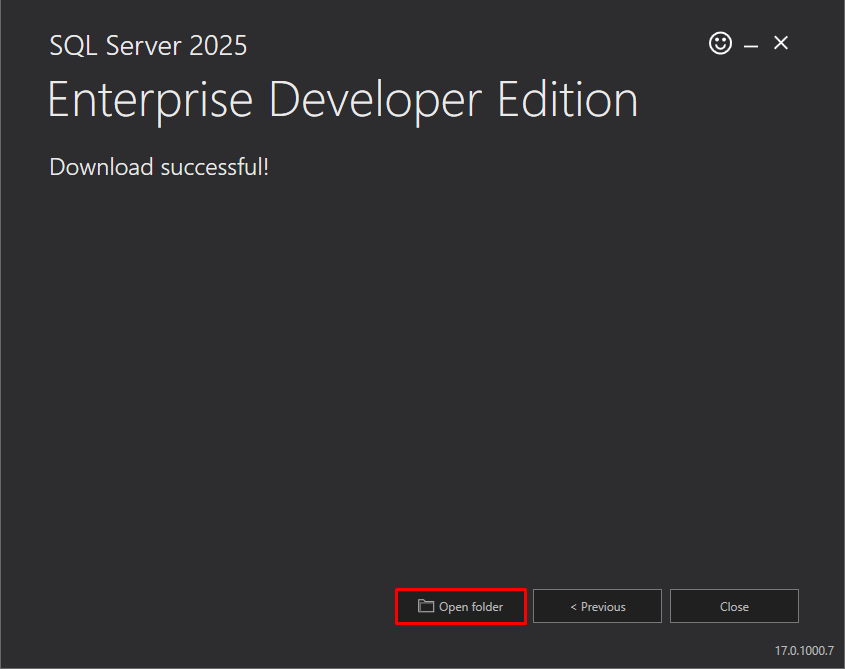845x669 pixels.
Task: Minimize the SQL Server installer window
Action: coord(751,46)
